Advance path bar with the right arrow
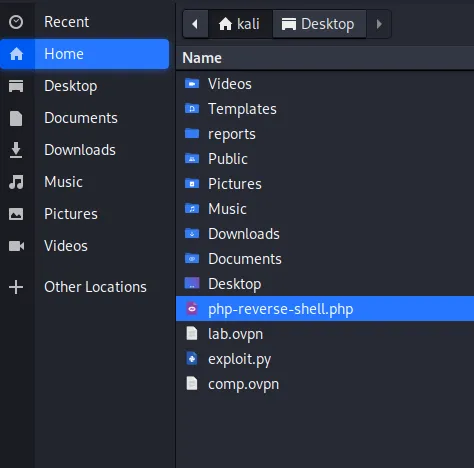The image size is (474, 468). tap(379, 24)
